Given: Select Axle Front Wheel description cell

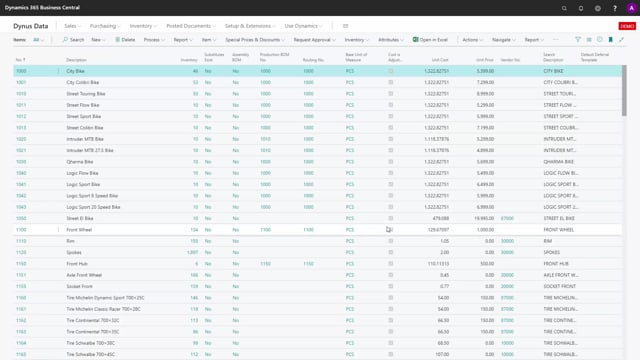Looking at the screenshot, I should (84, 275).
